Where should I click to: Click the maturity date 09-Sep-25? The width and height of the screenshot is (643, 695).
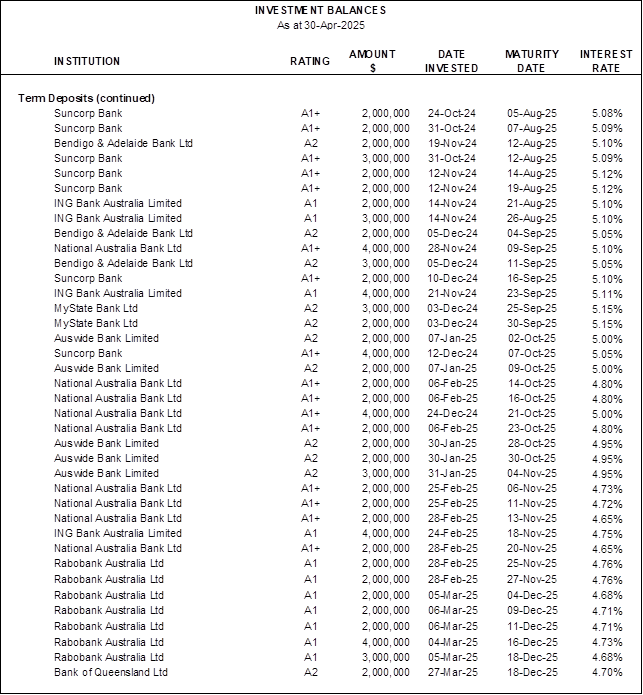[532, 248]
